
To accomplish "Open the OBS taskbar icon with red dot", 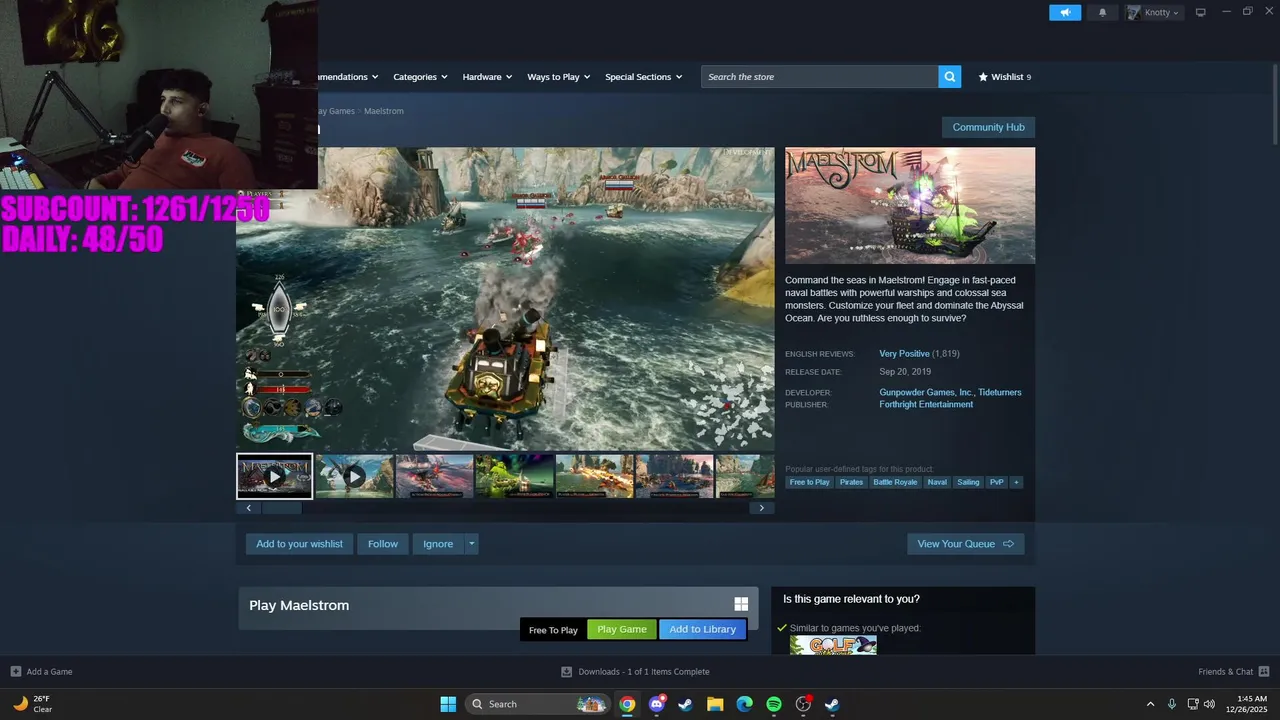I will point(803,704).
